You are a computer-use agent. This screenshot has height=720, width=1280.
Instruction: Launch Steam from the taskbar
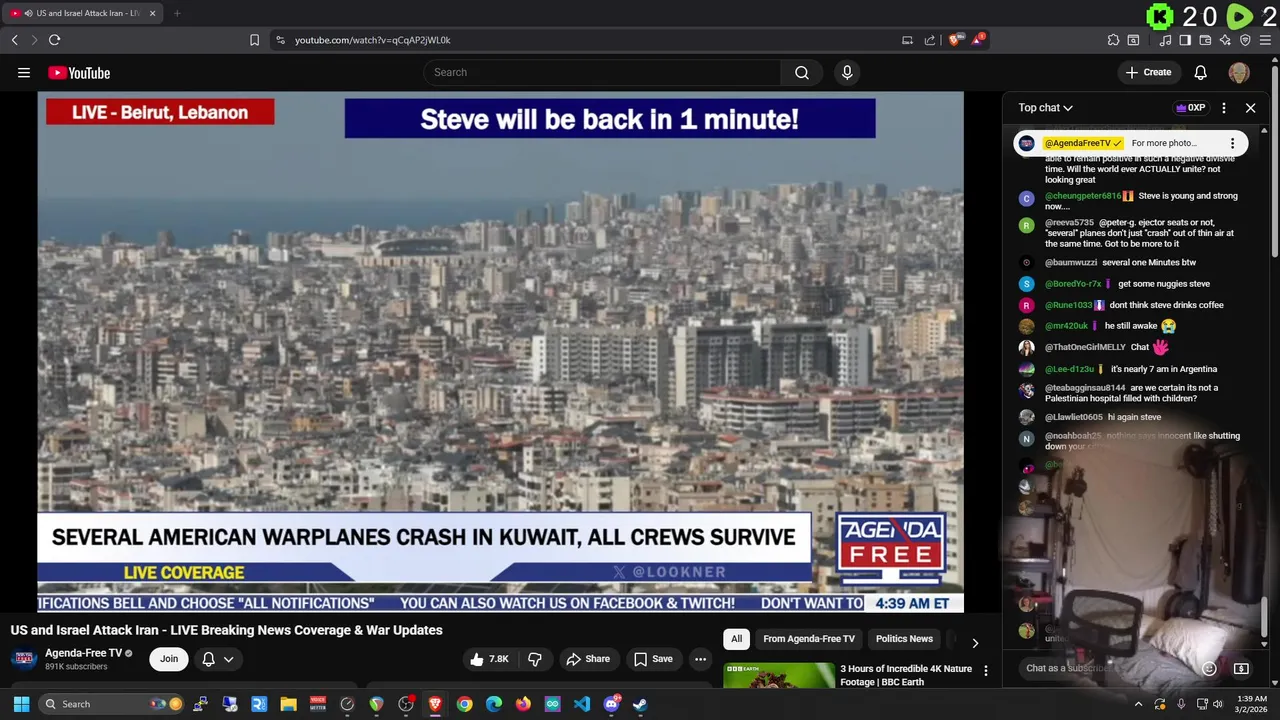tap(640, 704)
